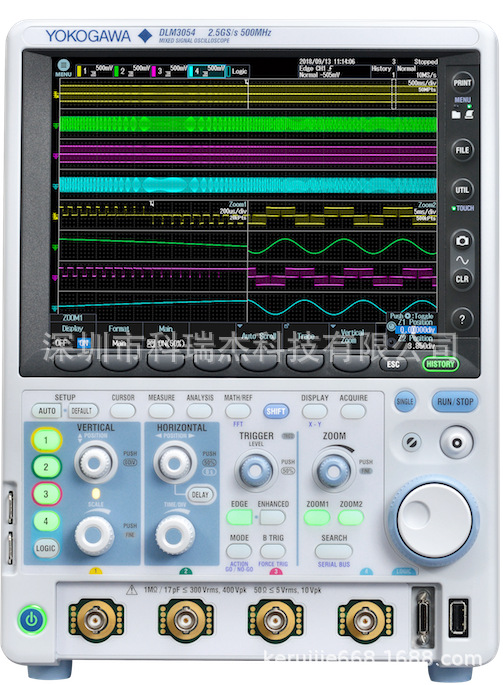Tap the RUN/STOP key
Screen dimensions: 503x685
[x=455, y=401]
